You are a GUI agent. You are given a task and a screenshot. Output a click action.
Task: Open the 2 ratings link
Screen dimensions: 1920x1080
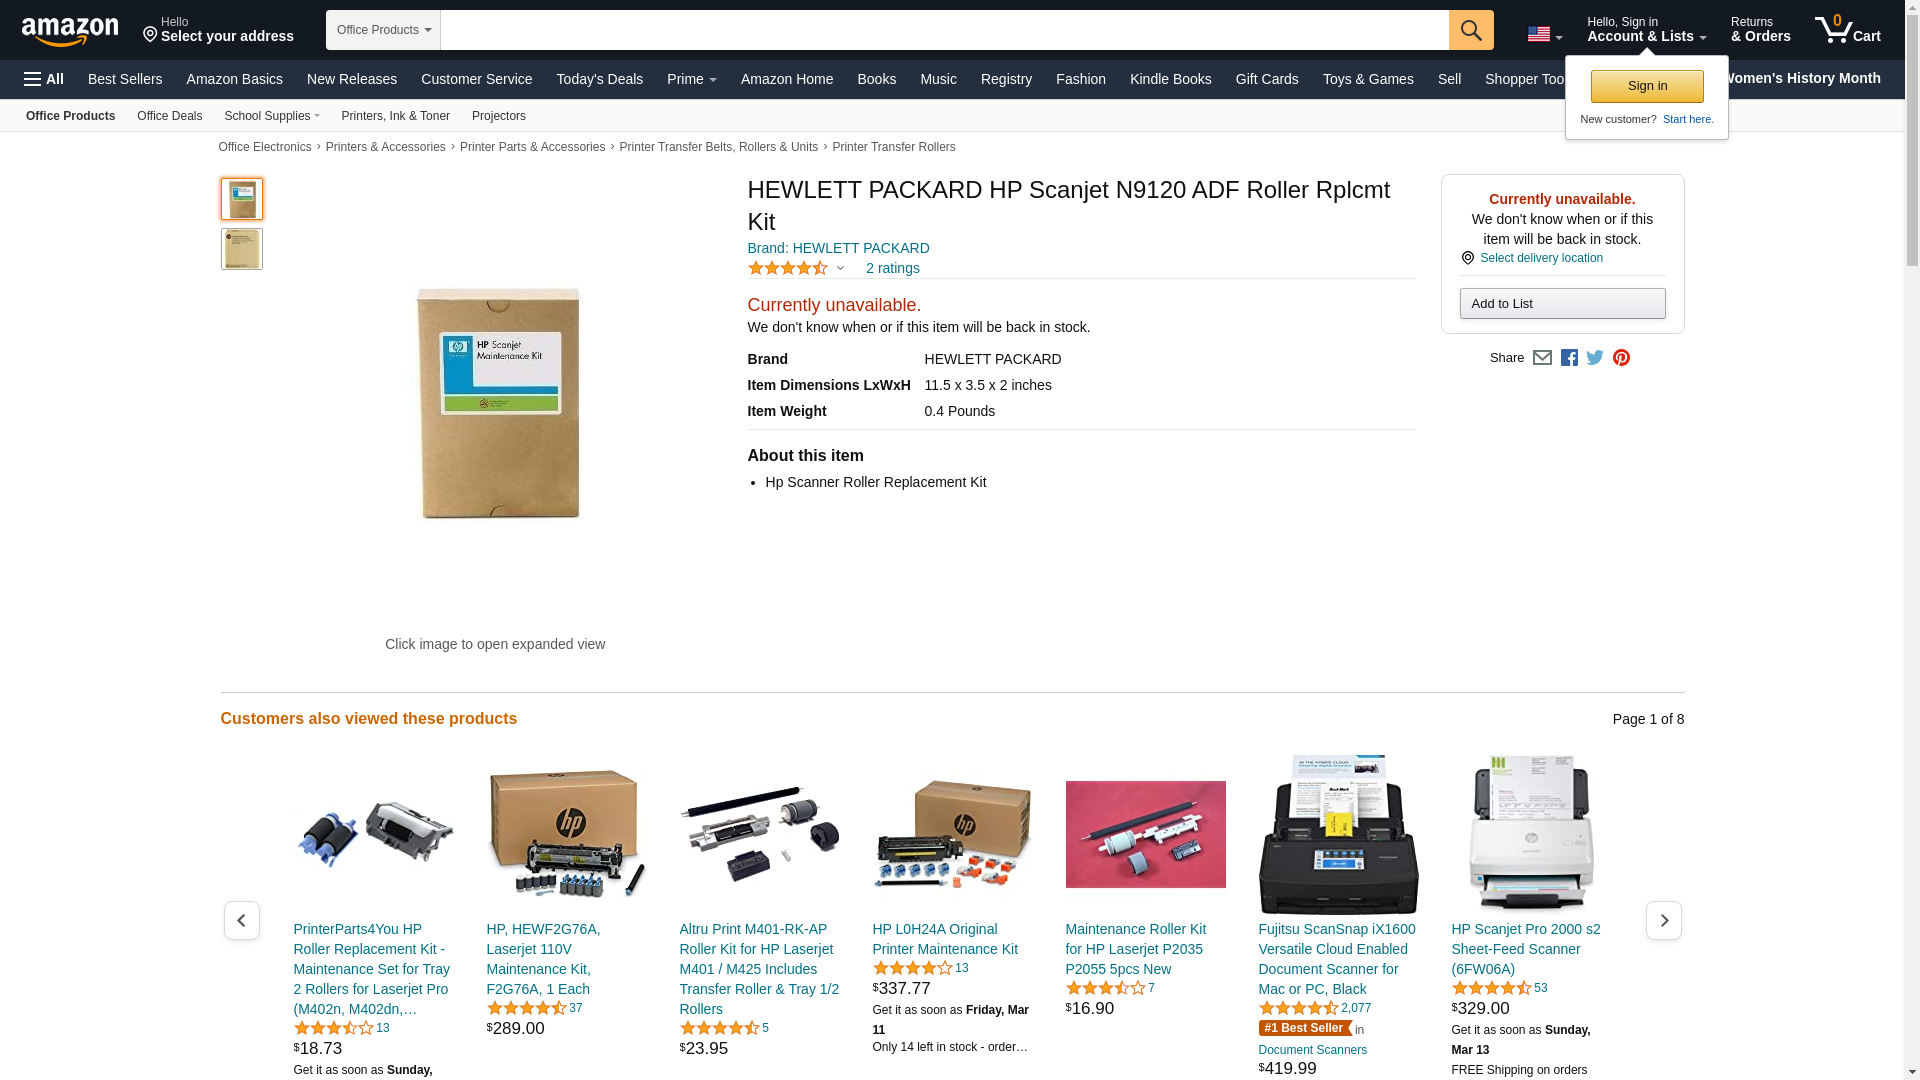(893, 268)
